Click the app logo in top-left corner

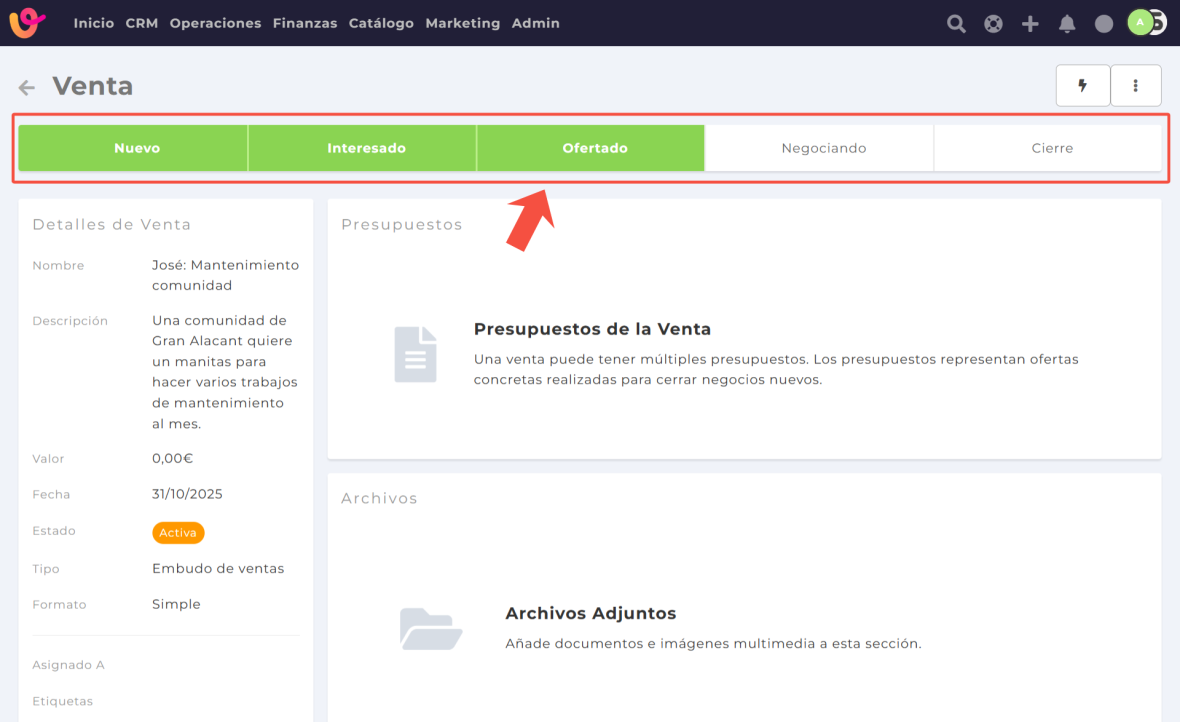tap(27, 22)
